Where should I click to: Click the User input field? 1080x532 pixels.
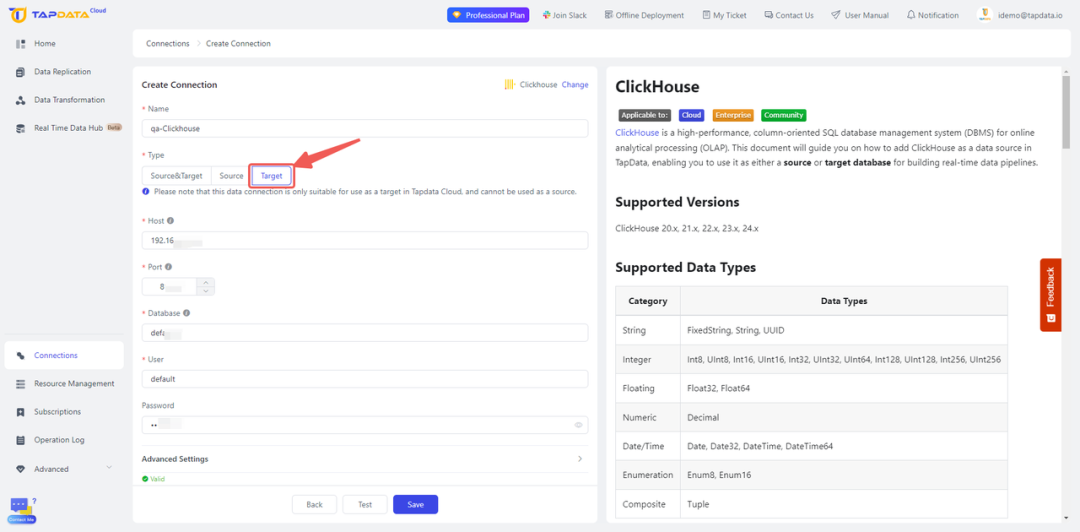pyautogui.click(x=365, y=379)
